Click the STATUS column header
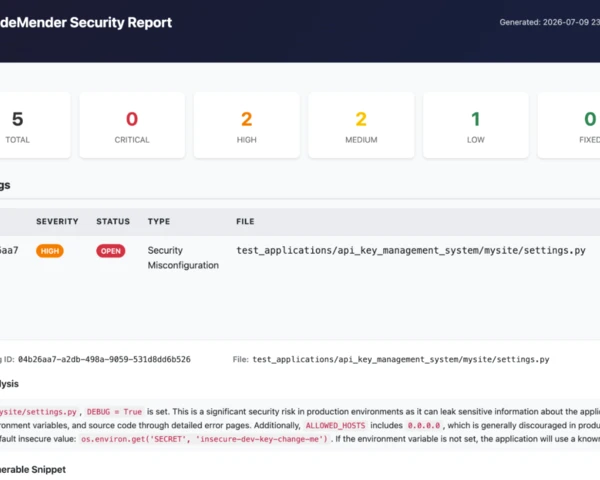 113,221
